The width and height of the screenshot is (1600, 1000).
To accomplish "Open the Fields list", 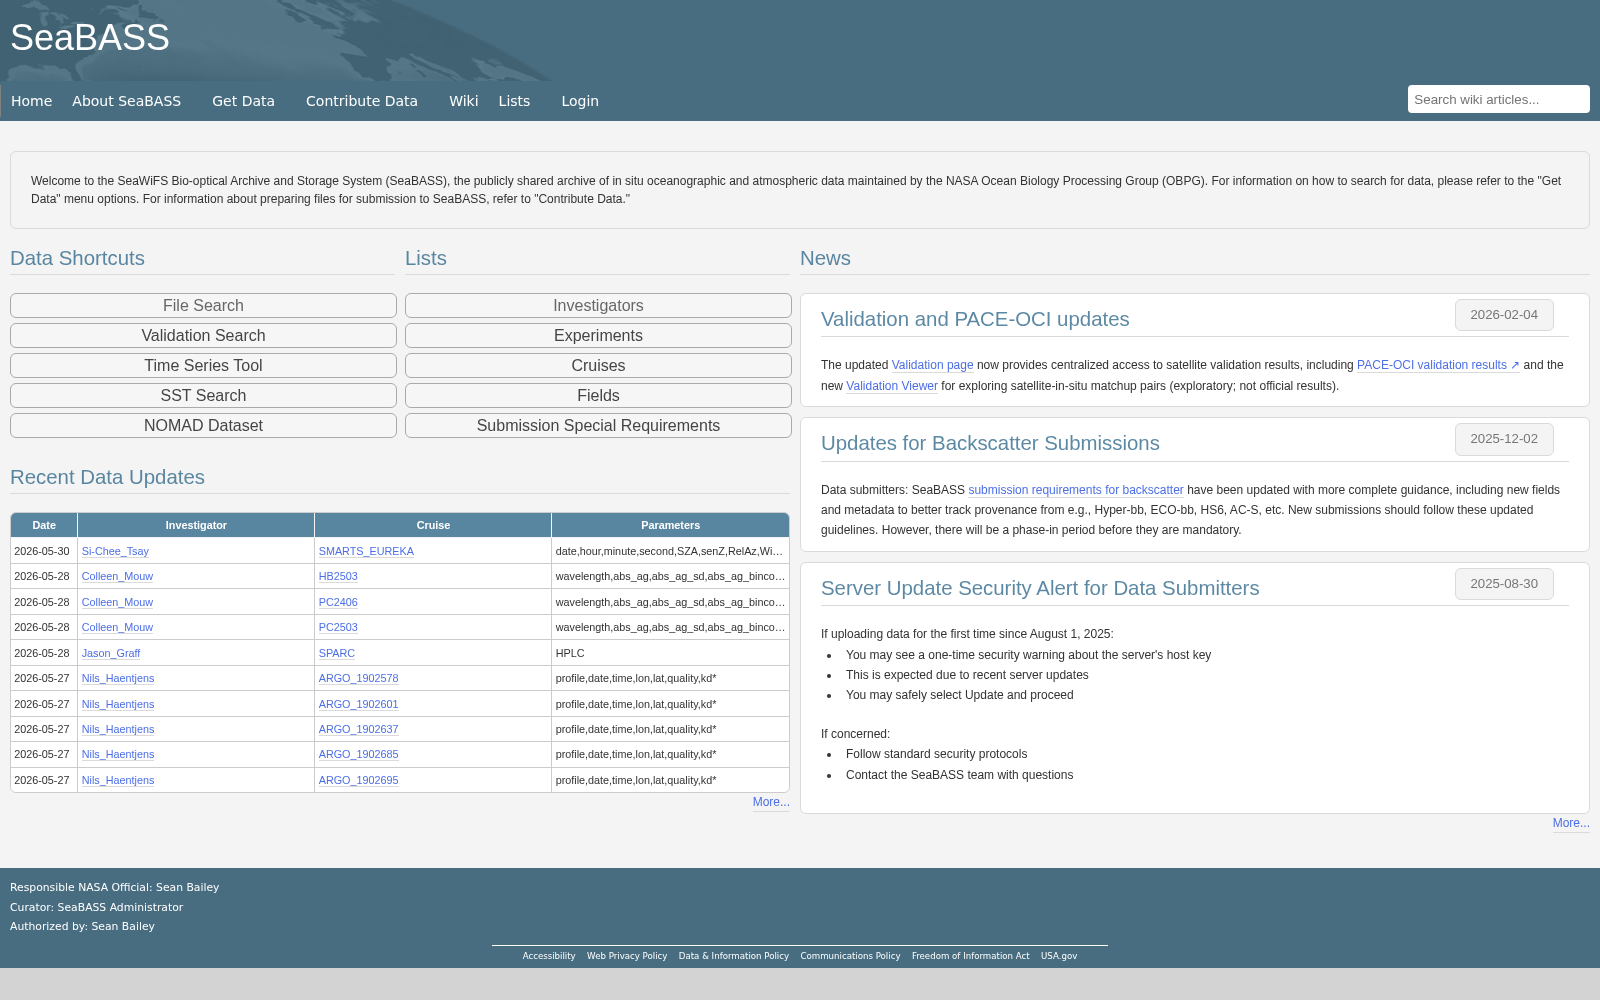I will tap(598, 396).
